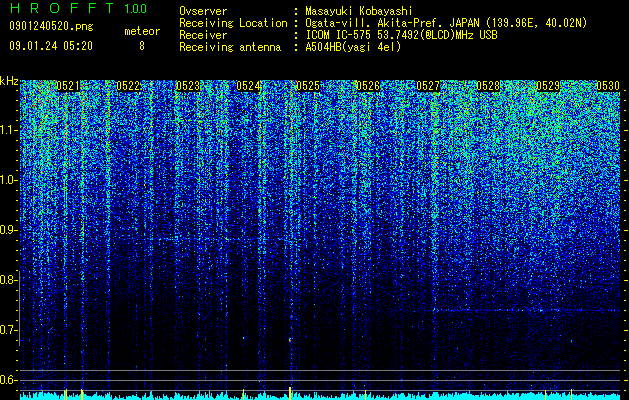Select the filename 0901240520.png text
This screenshot has width=629, height=400.
tap(51, 26)
